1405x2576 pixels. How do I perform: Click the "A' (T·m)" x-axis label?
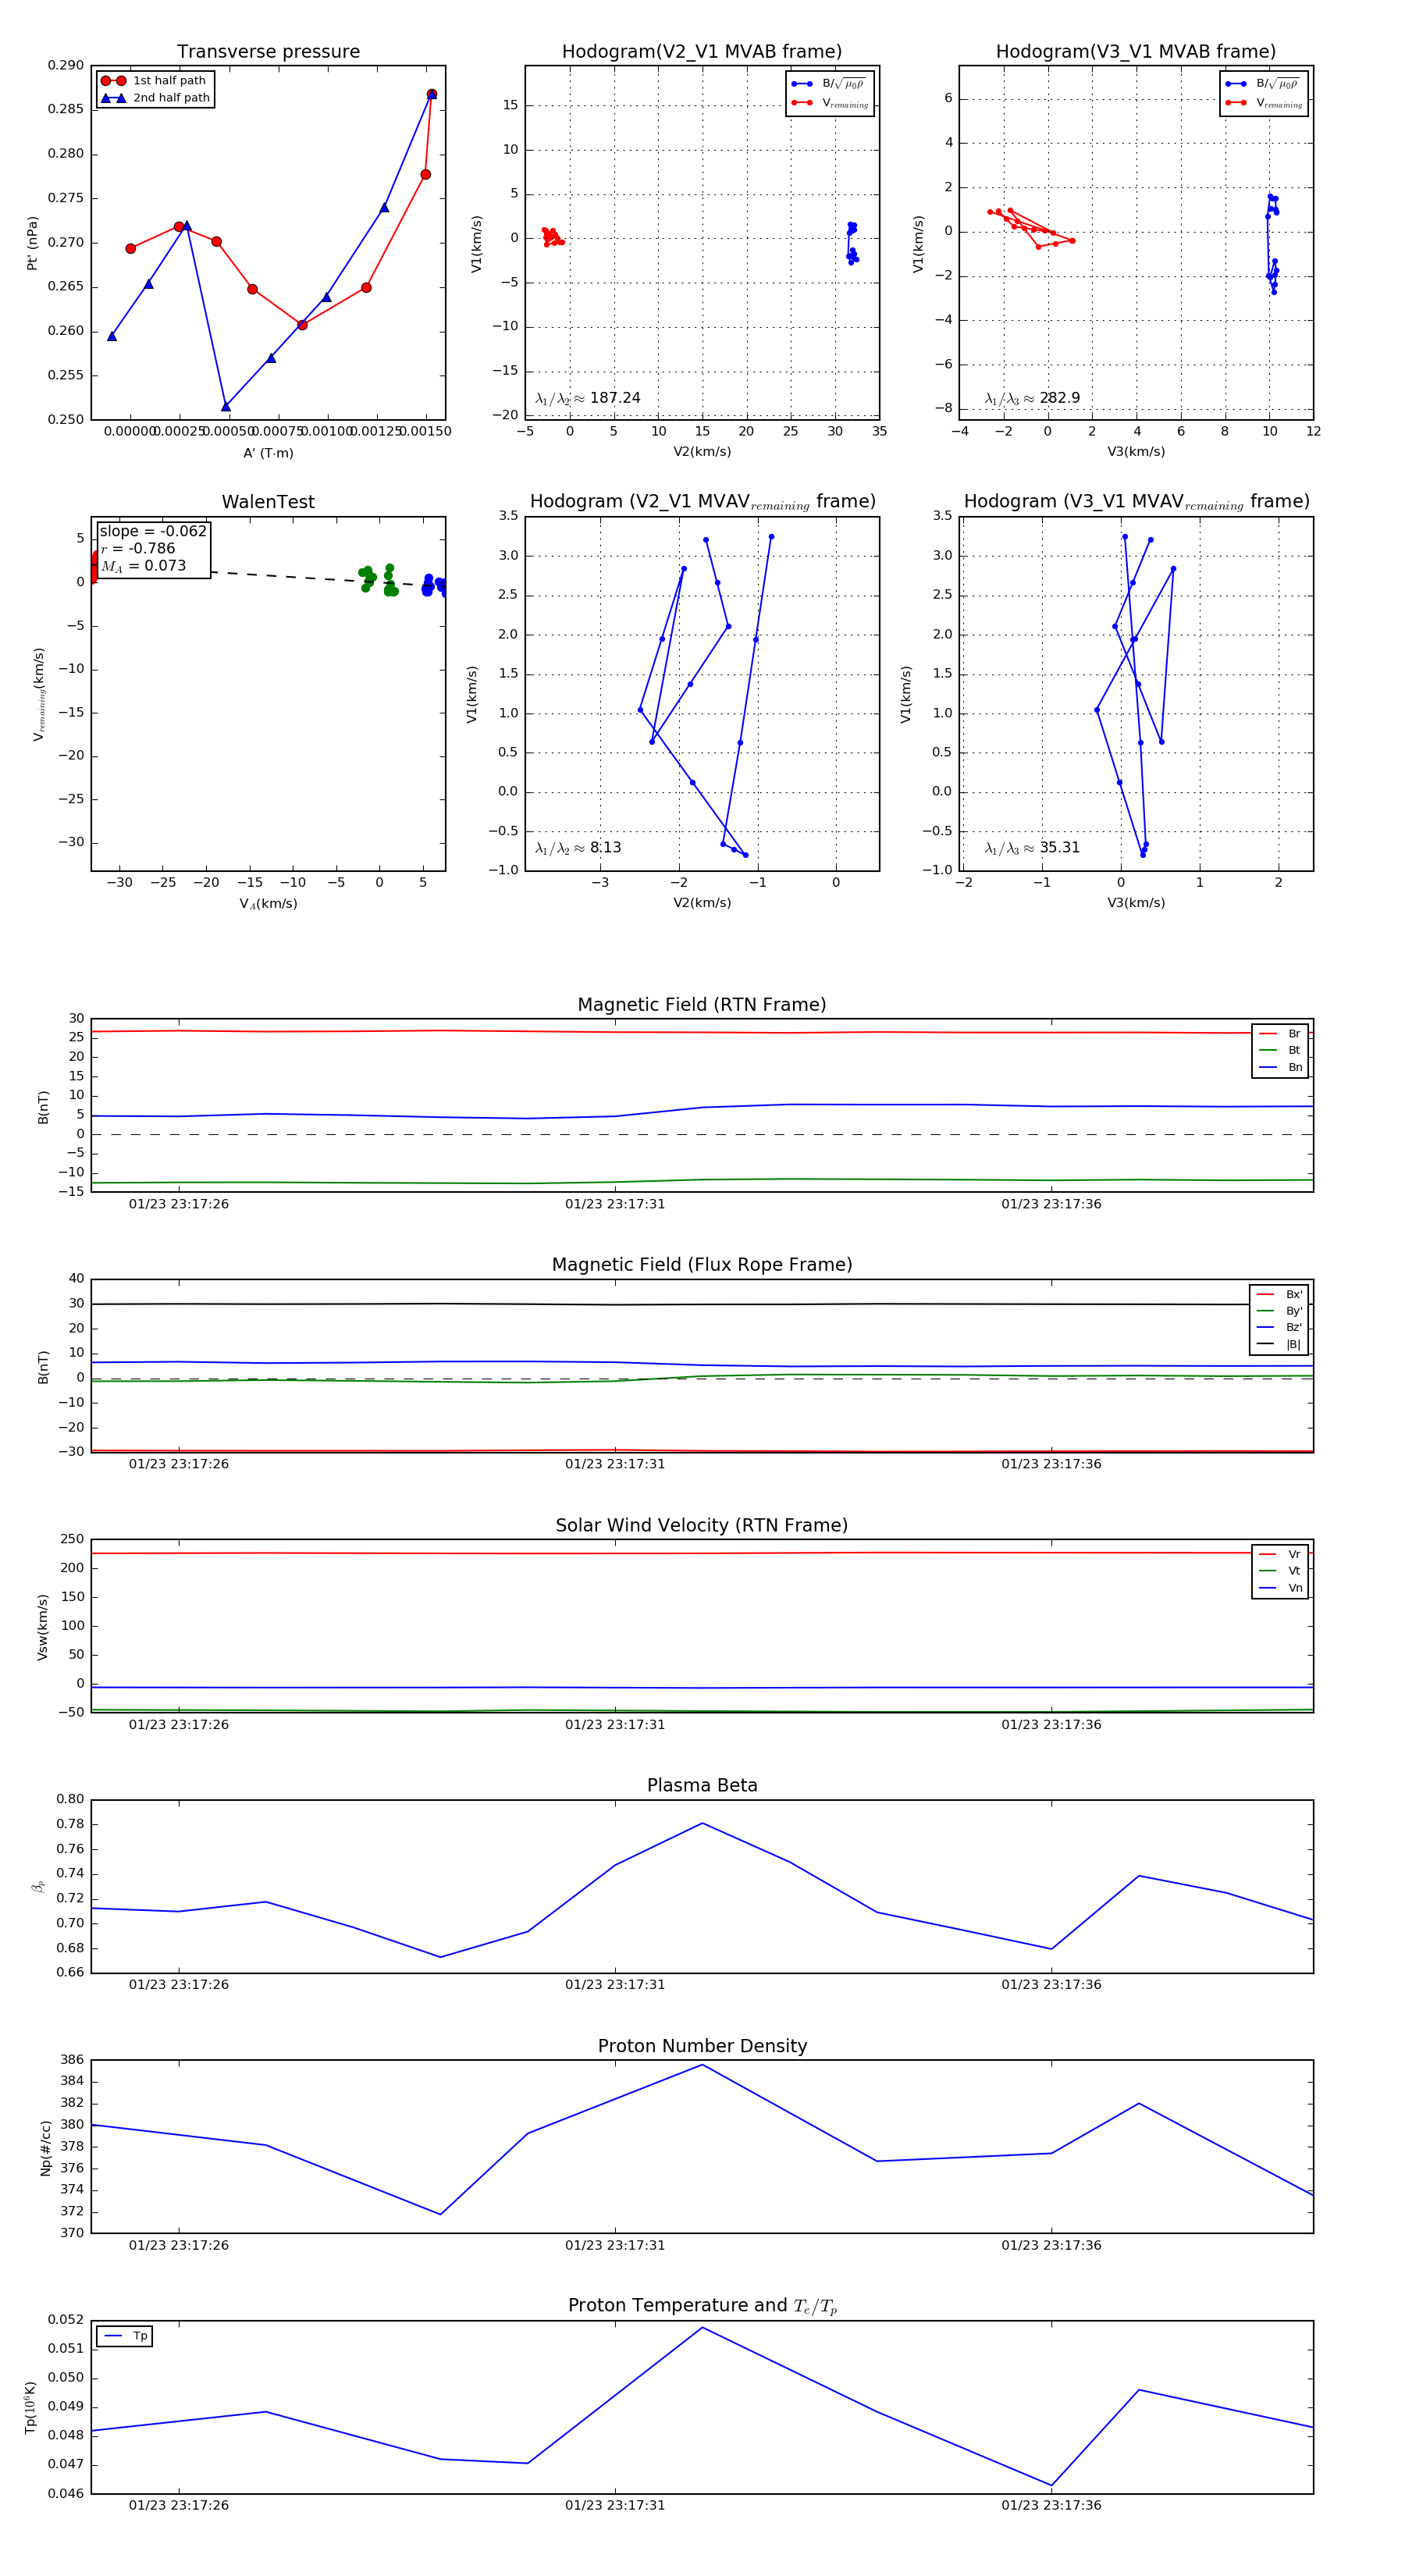pos(268,453)
